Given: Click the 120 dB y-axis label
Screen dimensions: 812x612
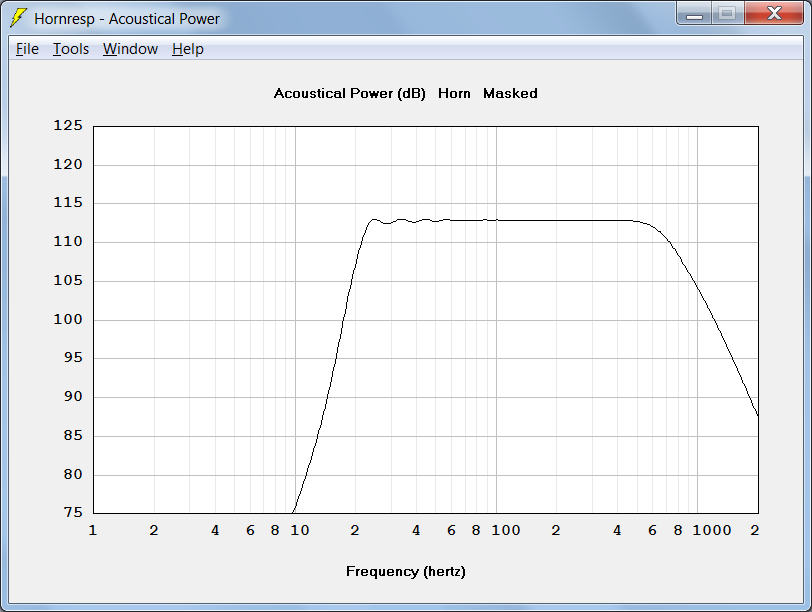Looking at the screenshot, I should 68,165.
